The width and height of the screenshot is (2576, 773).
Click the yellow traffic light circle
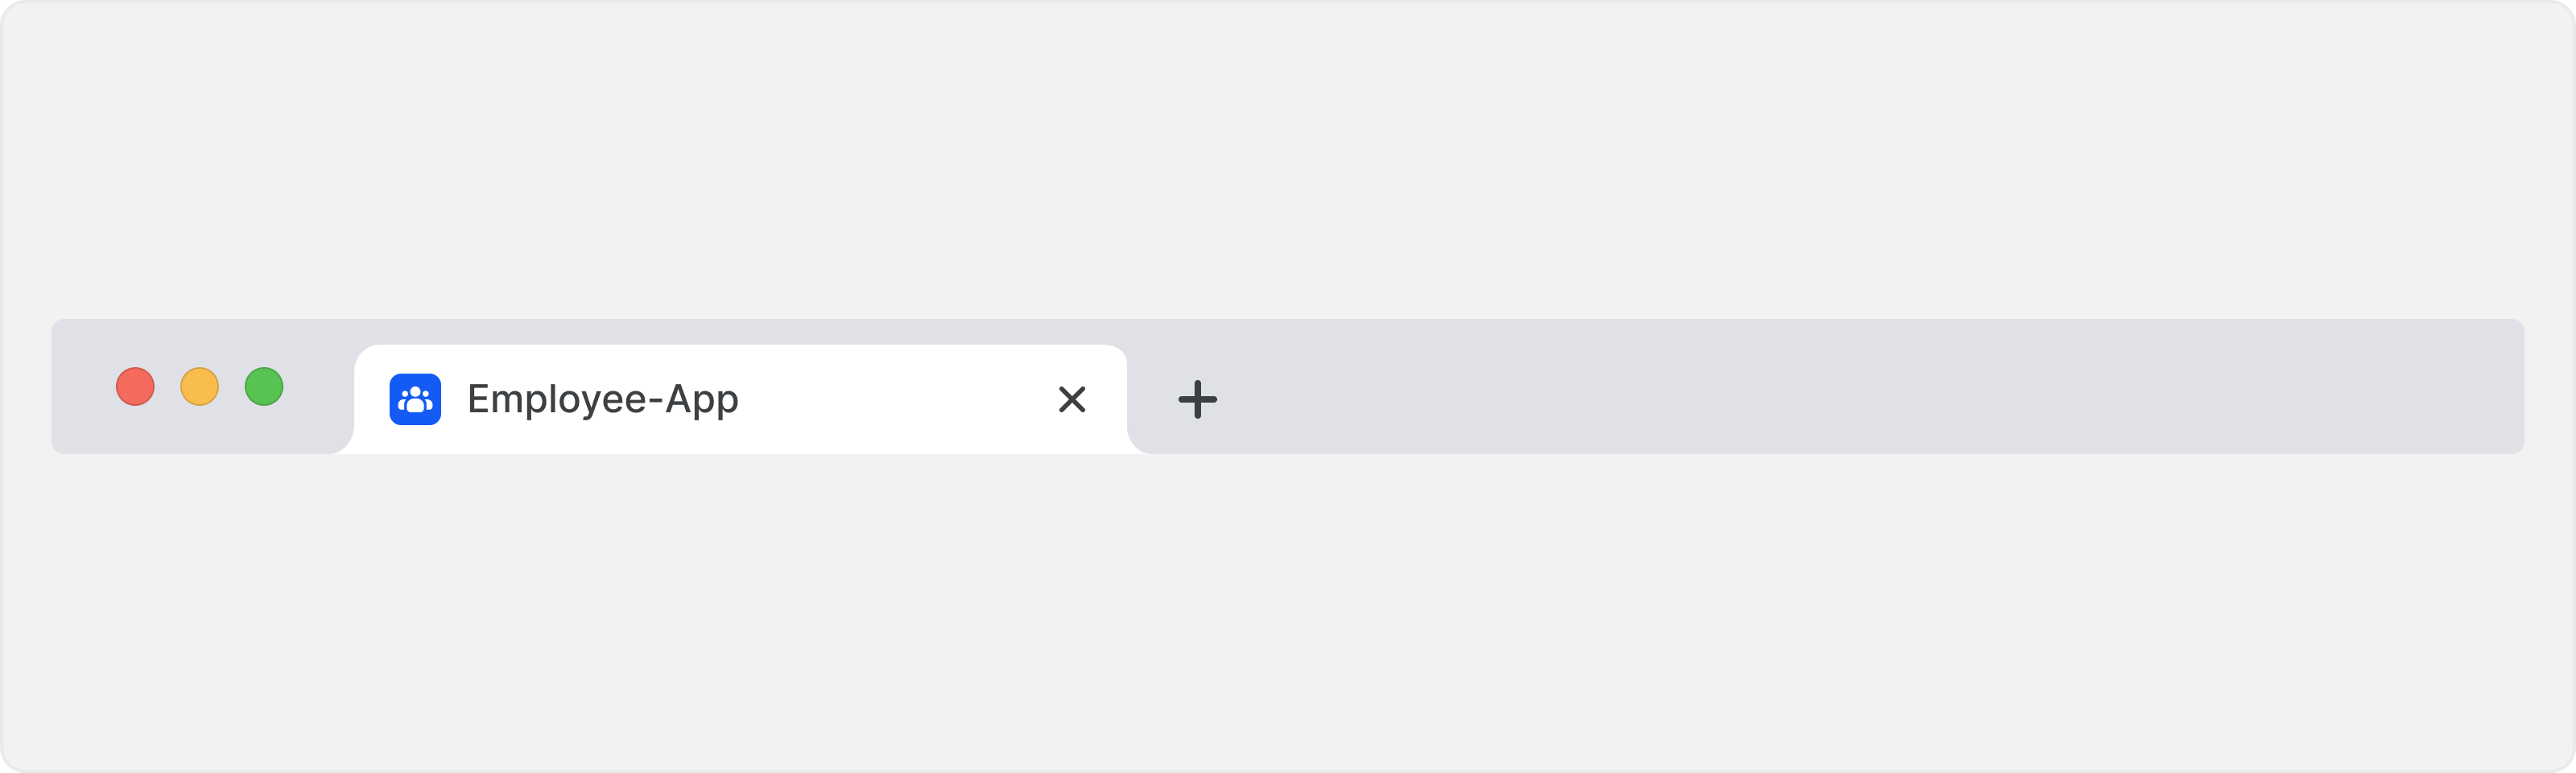(x=199, y=386)
